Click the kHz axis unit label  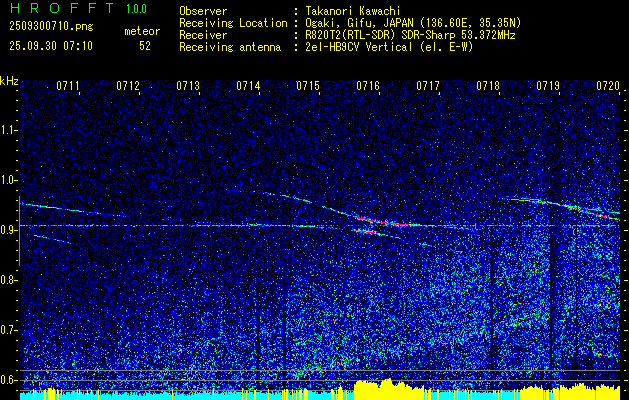point(9,81)
